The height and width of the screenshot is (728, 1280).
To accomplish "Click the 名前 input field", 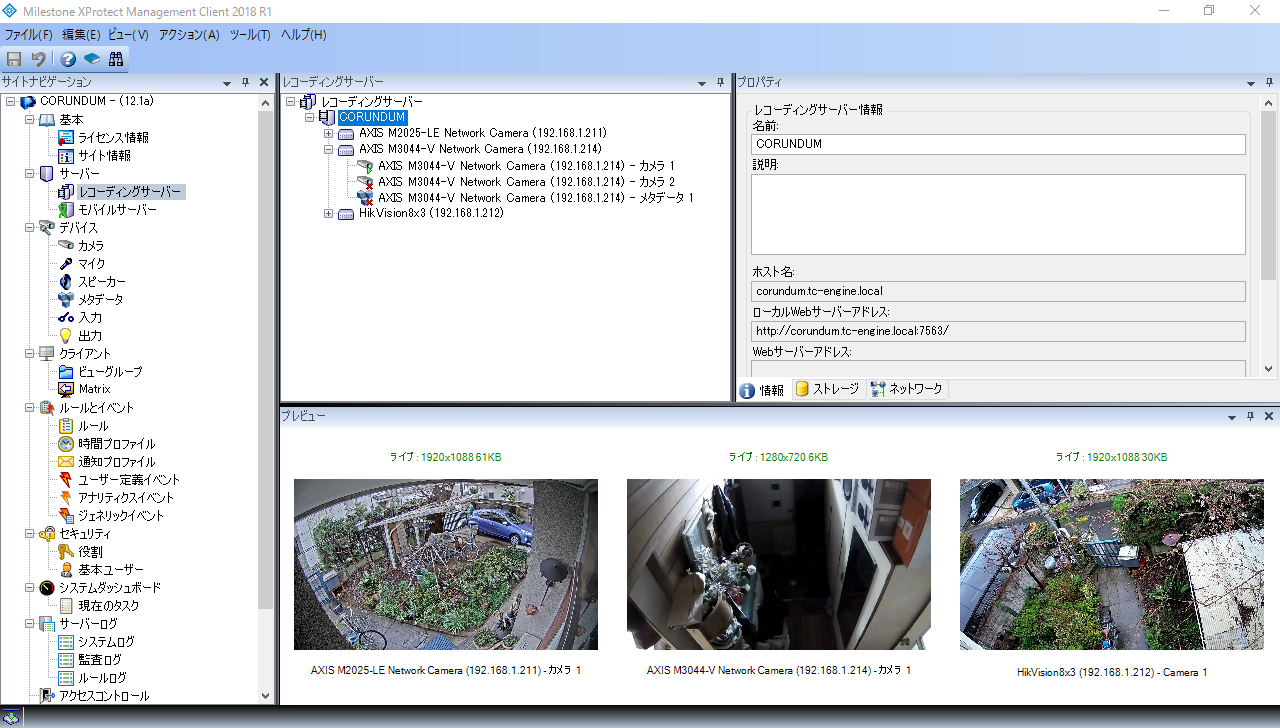I will (x=998, y=144).
